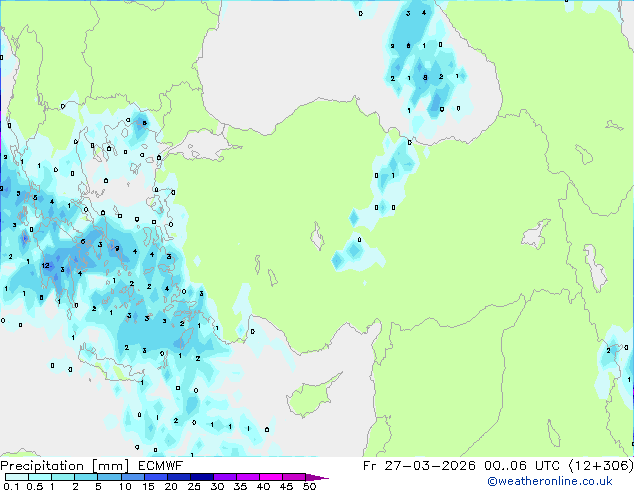Pick the 0.1–0.5 mm palest legend swatch
634x490 pixels.
click(17, 477)
